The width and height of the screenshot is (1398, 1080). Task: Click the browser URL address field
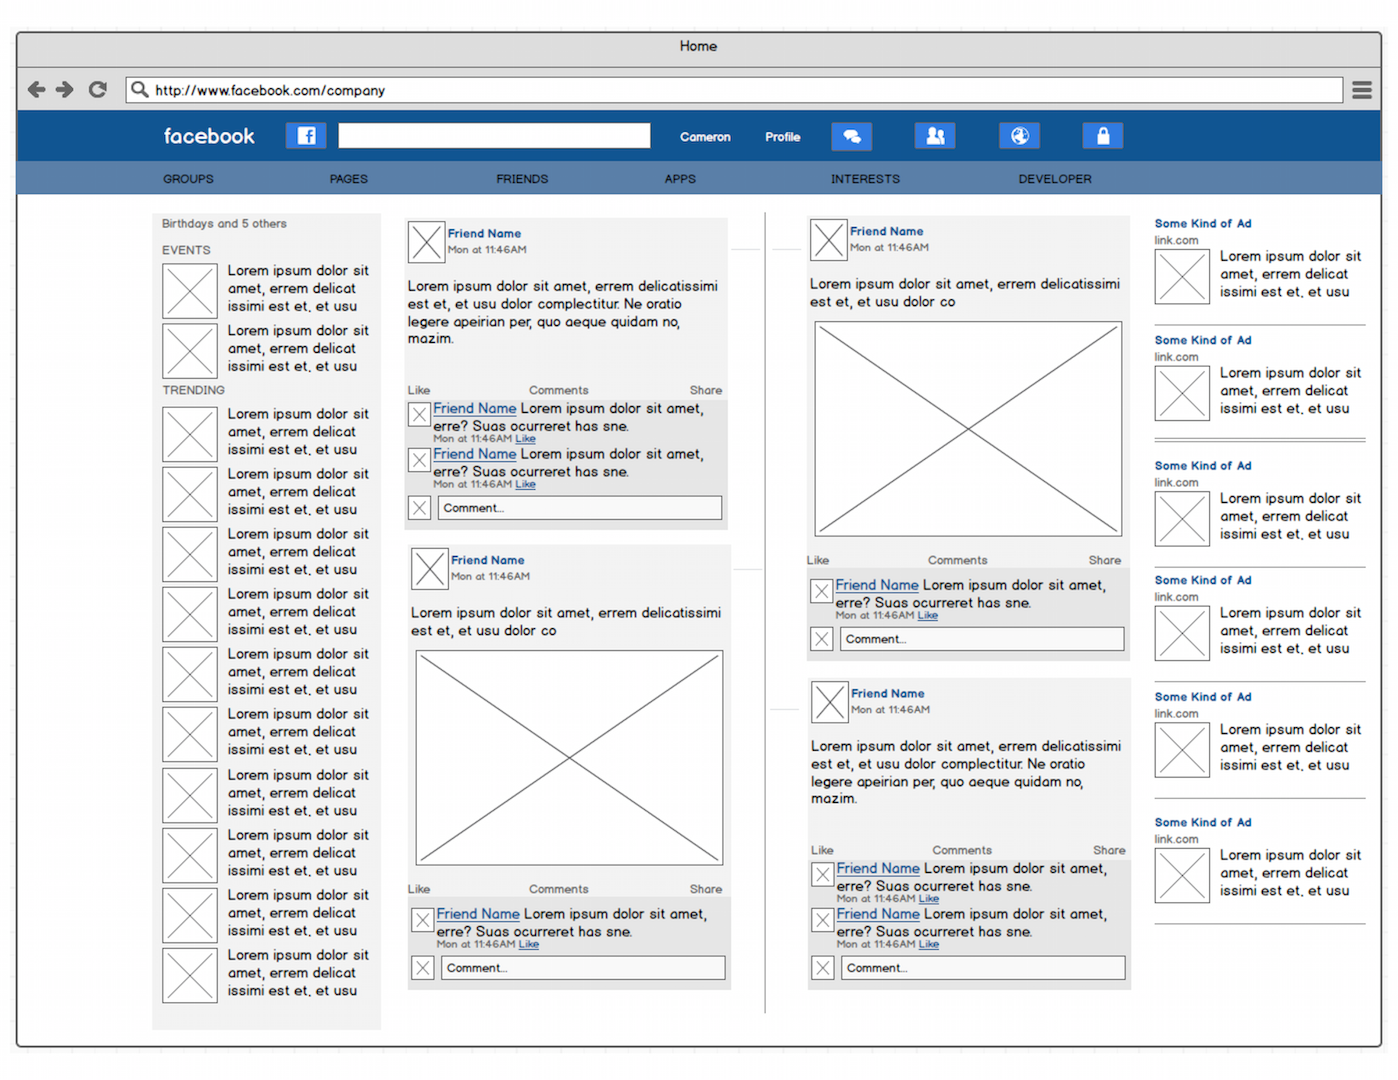[x=740, y=90]
